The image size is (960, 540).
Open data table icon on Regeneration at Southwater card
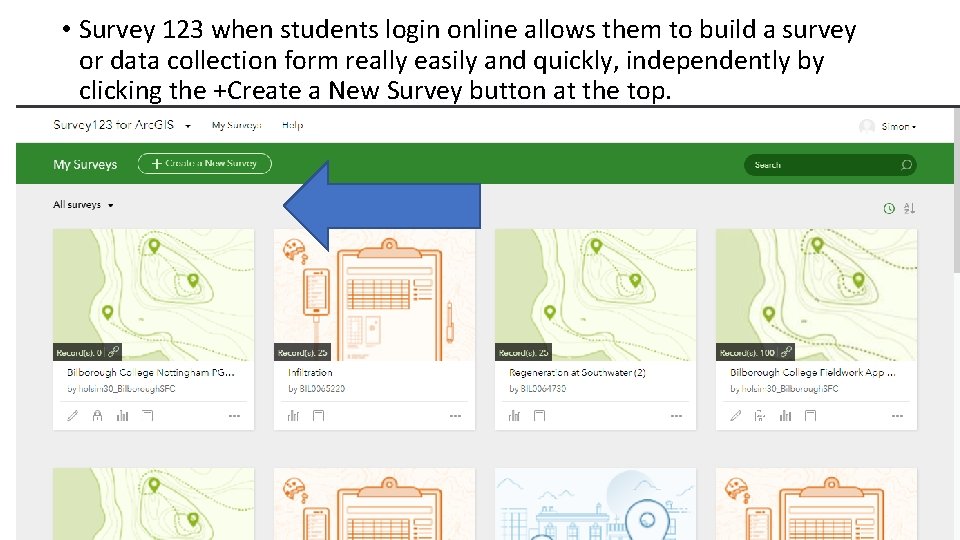click(x=539, y=416)
